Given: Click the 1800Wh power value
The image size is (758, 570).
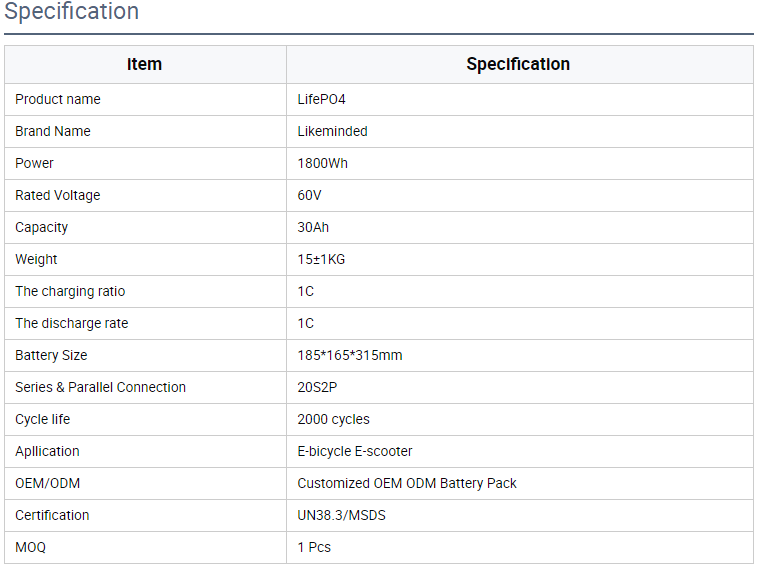Looking at the screenshot, I should [x=322, y=163].
